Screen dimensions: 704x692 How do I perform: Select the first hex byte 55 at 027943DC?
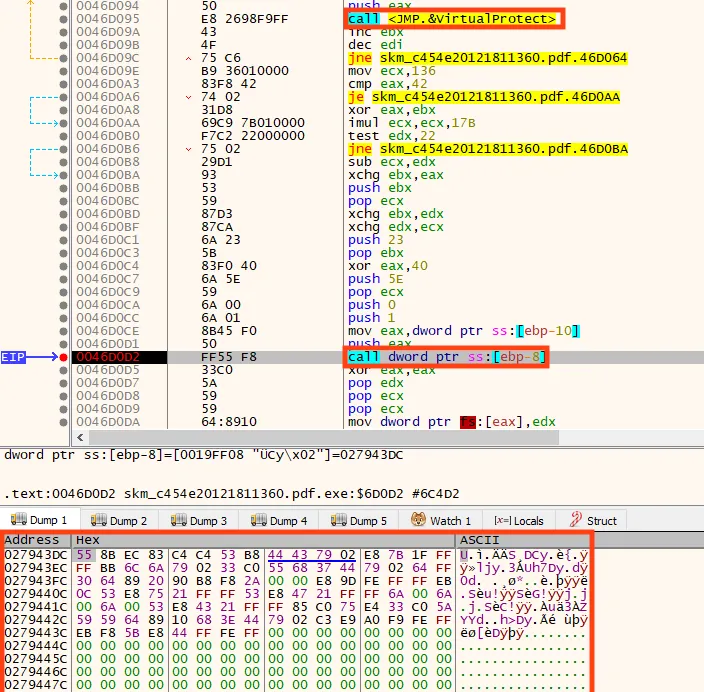coord(84,555)
